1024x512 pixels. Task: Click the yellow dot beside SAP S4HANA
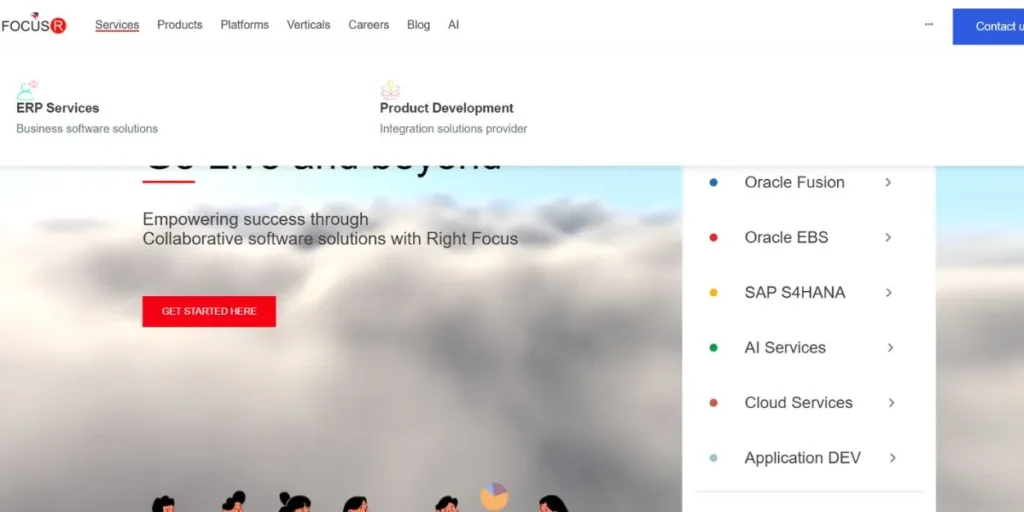point(713,293)
